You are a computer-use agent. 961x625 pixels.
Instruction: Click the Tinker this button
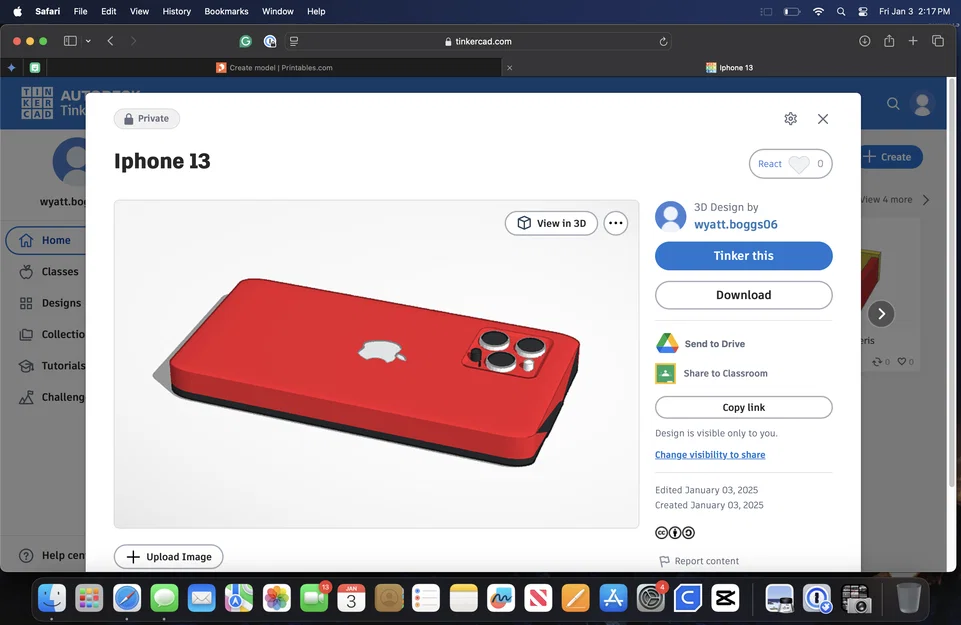[x=743, y=256]
